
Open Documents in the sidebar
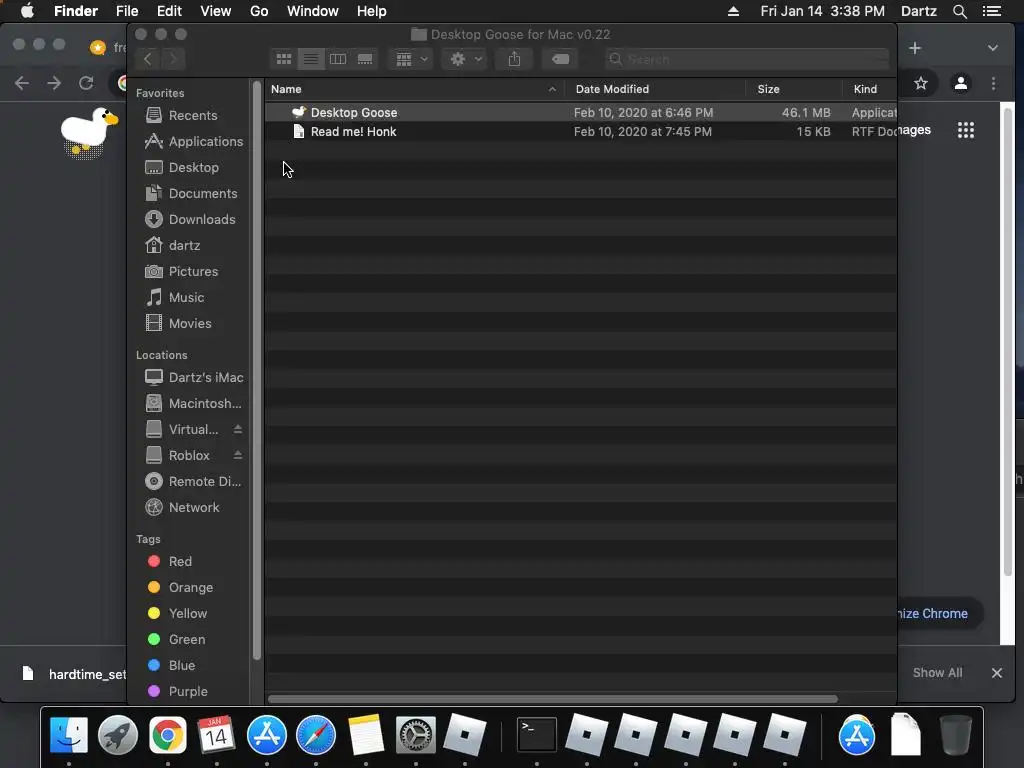pos(191,194)
